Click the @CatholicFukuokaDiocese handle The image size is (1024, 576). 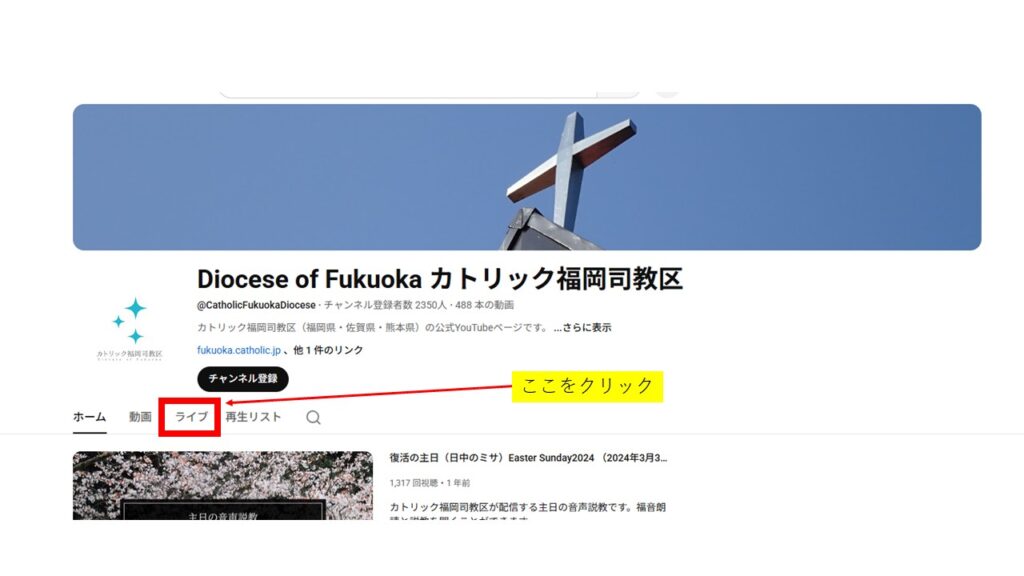pyautogui.click(x=256, y=305)
